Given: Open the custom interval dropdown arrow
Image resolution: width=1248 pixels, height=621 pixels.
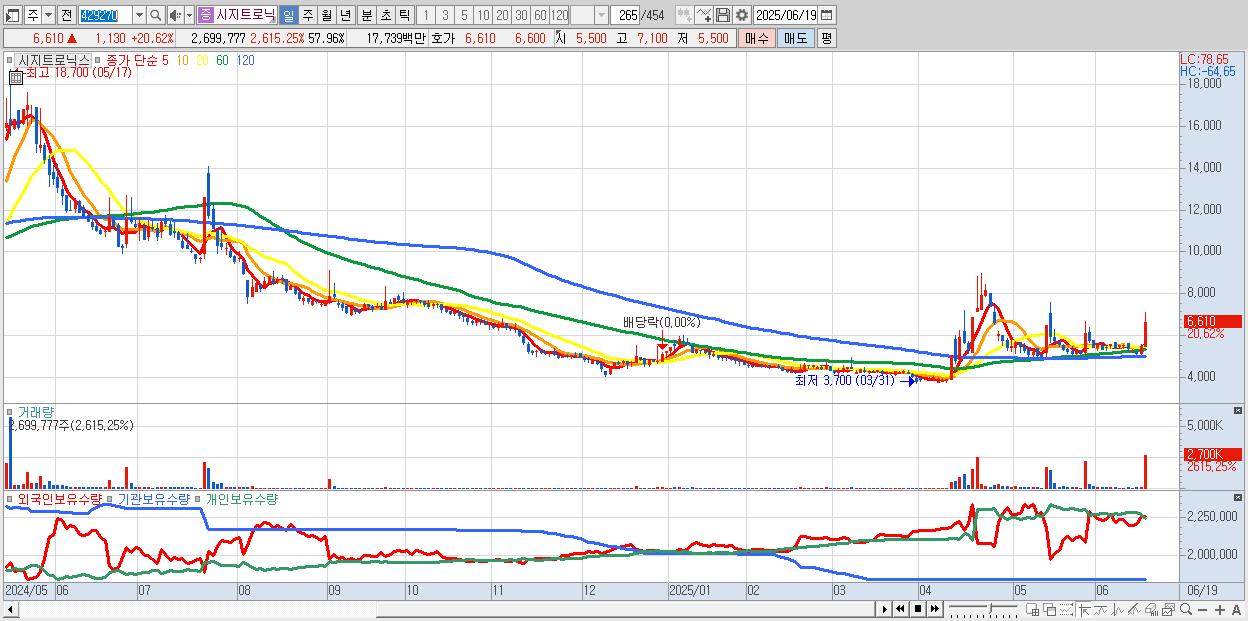Looking at the screenshot, I should click(601, 15).
